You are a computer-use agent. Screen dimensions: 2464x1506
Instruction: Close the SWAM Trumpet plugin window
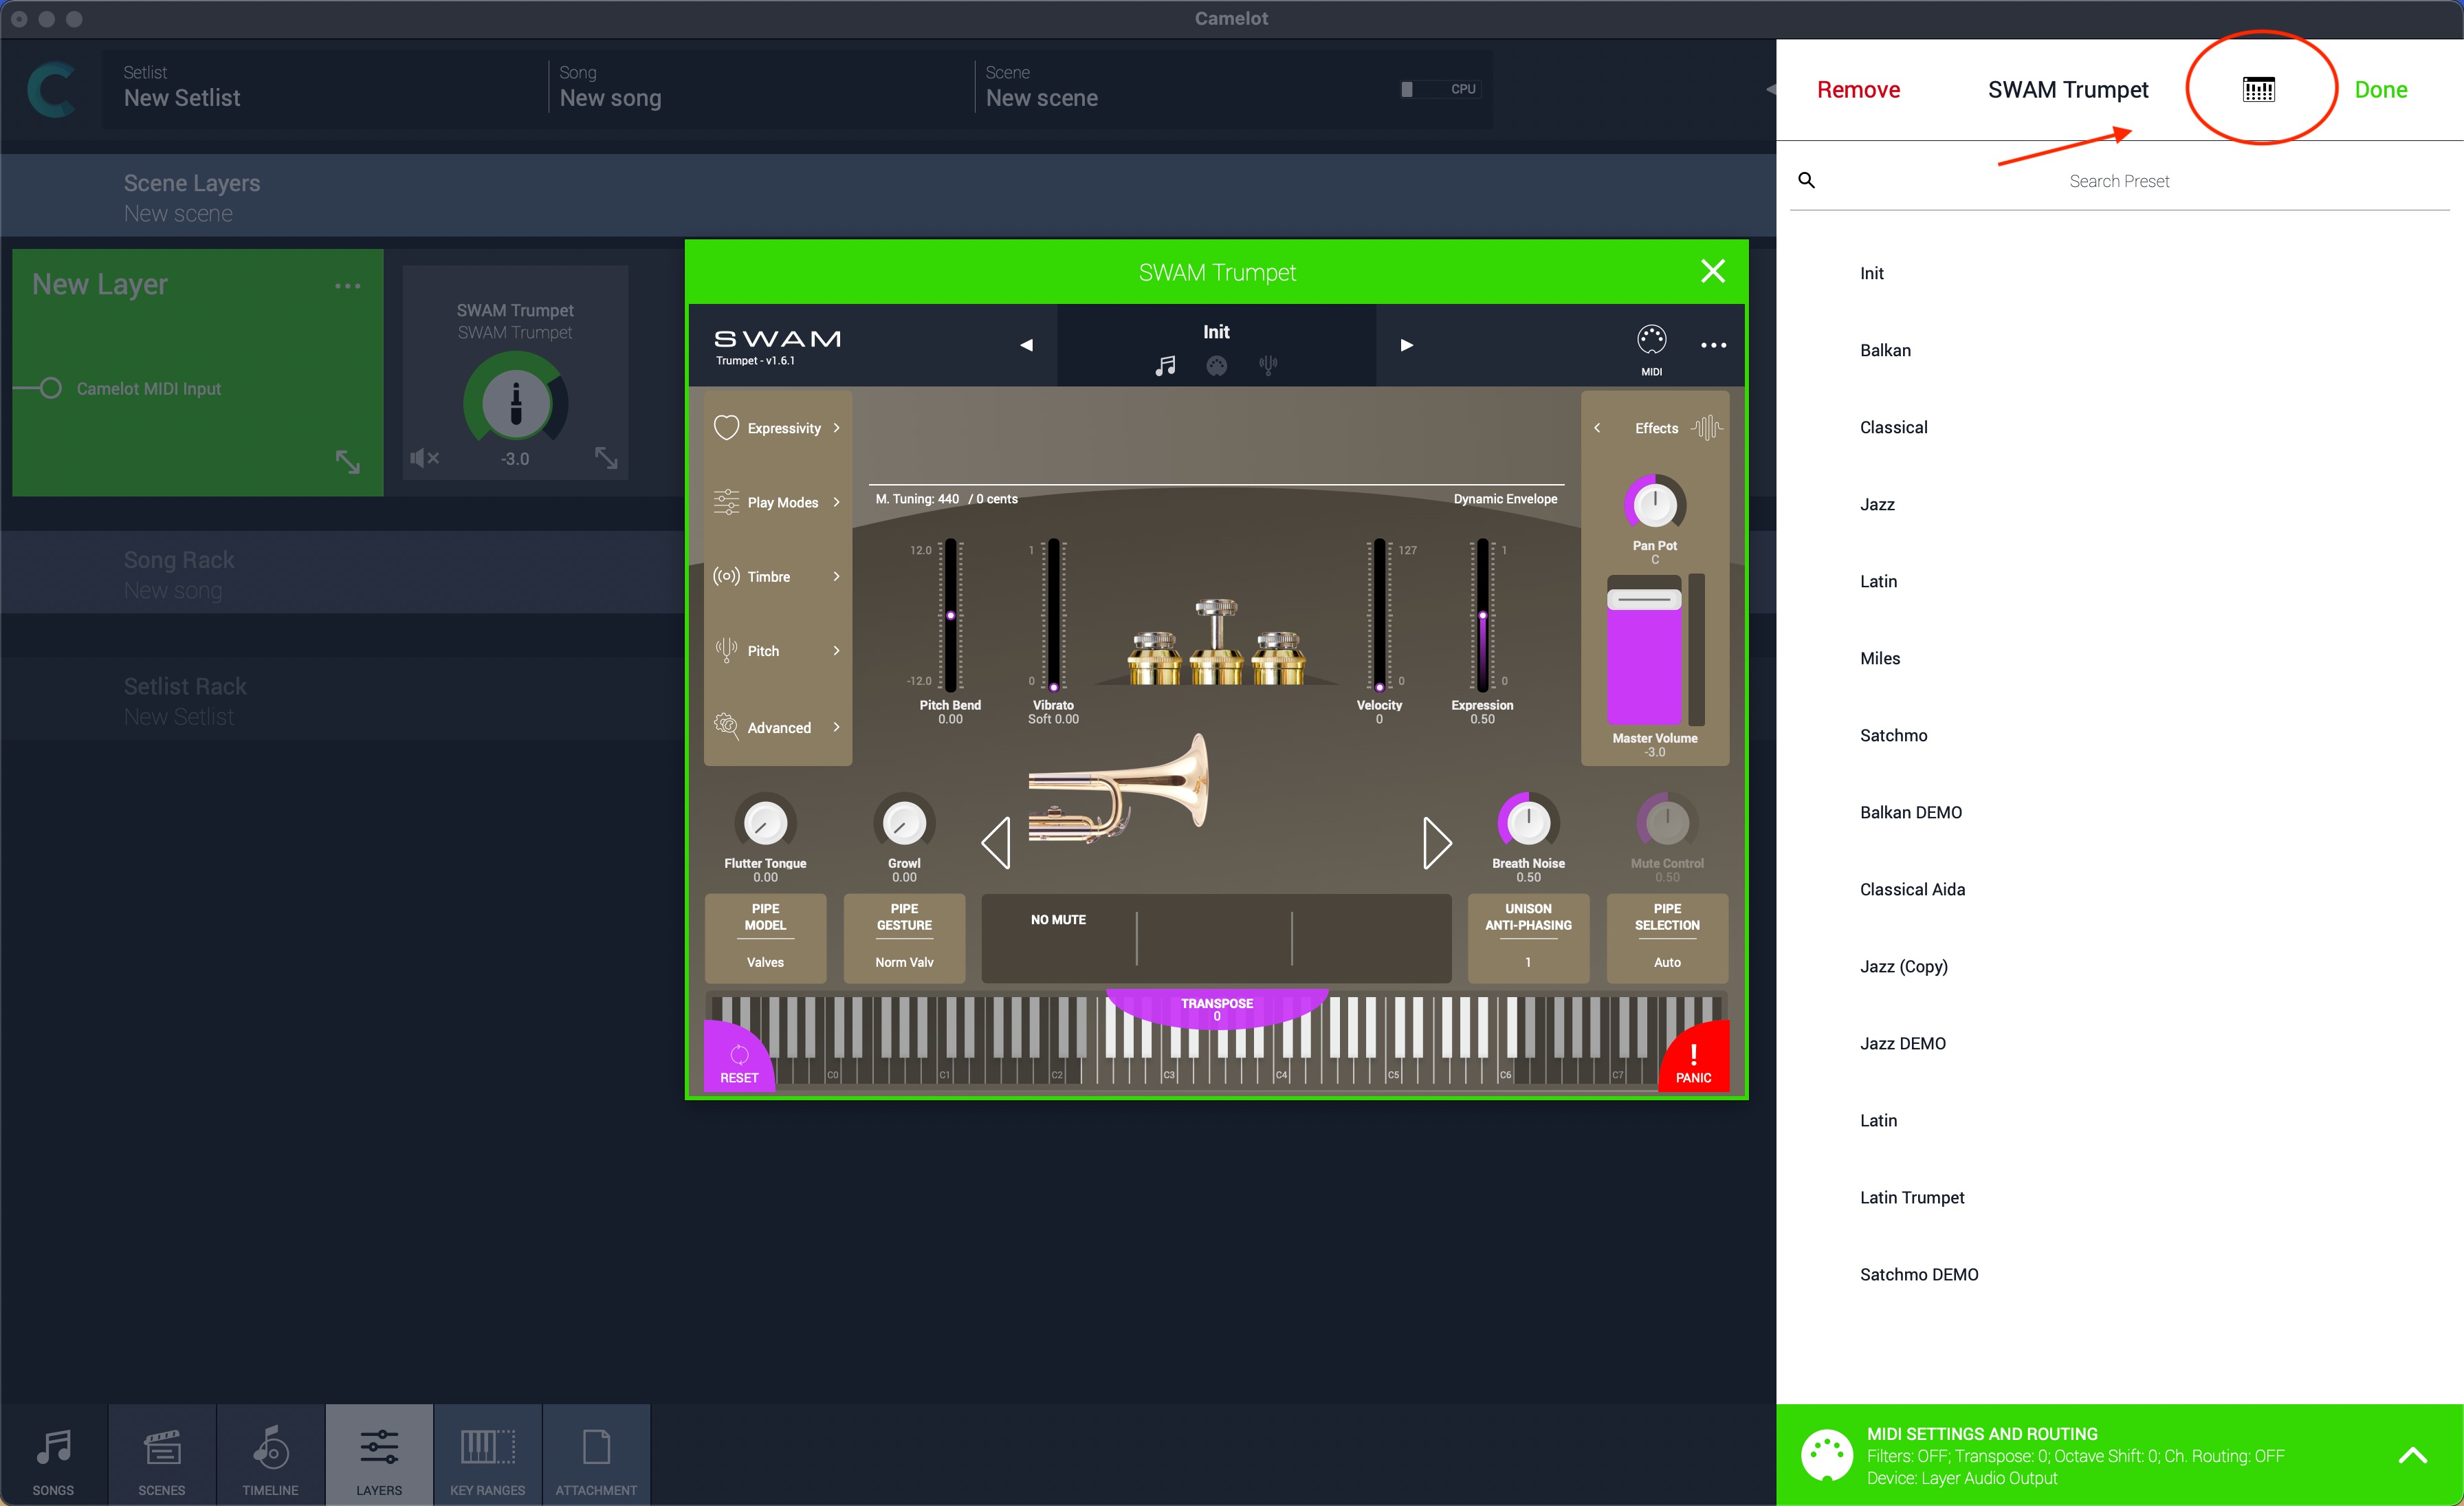pos(1712,271)
